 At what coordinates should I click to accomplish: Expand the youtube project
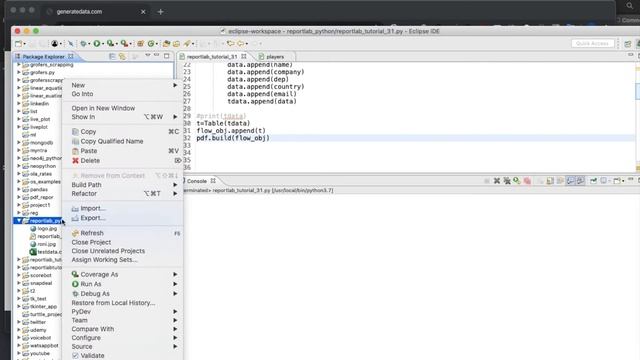(19, 353)
